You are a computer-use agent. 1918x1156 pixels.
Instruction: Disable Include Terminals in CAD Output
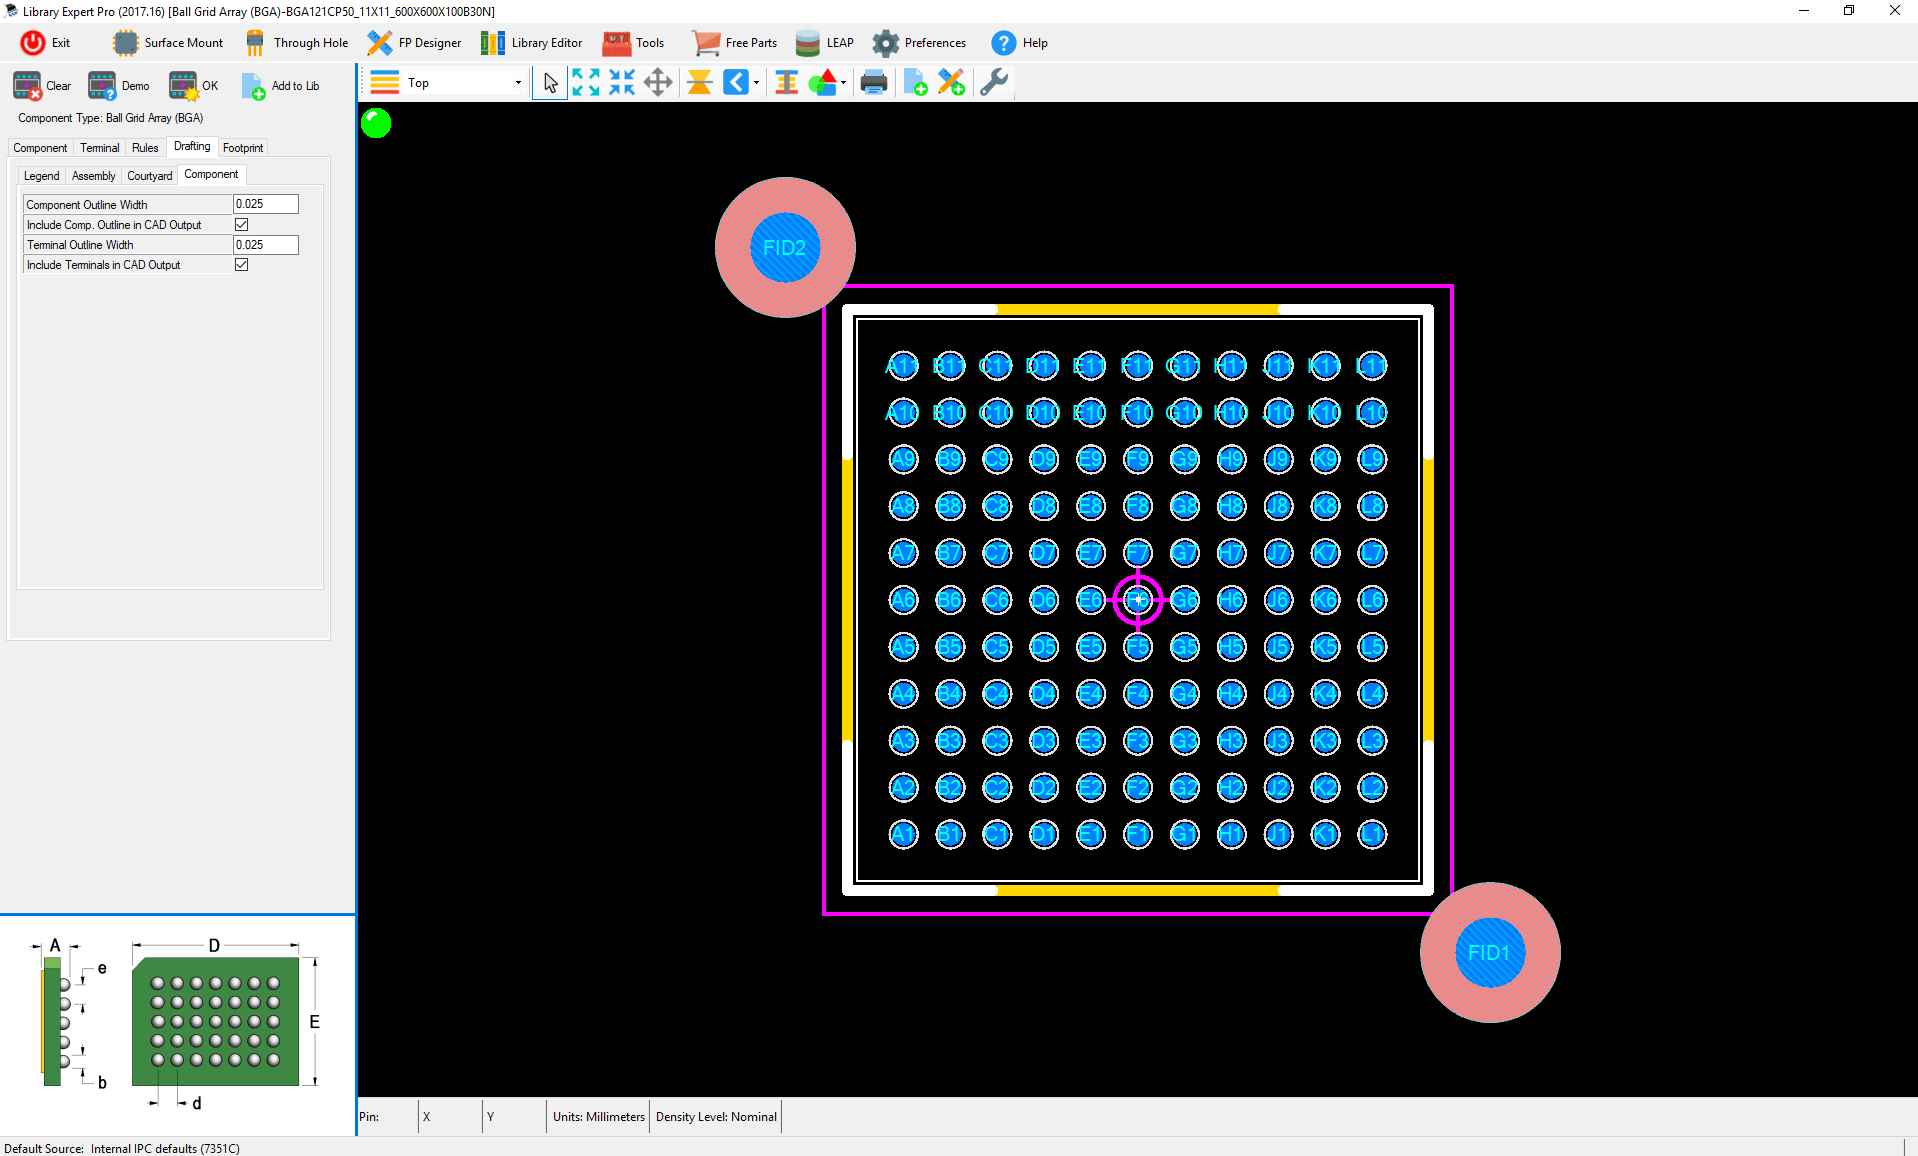coord(241,264)
